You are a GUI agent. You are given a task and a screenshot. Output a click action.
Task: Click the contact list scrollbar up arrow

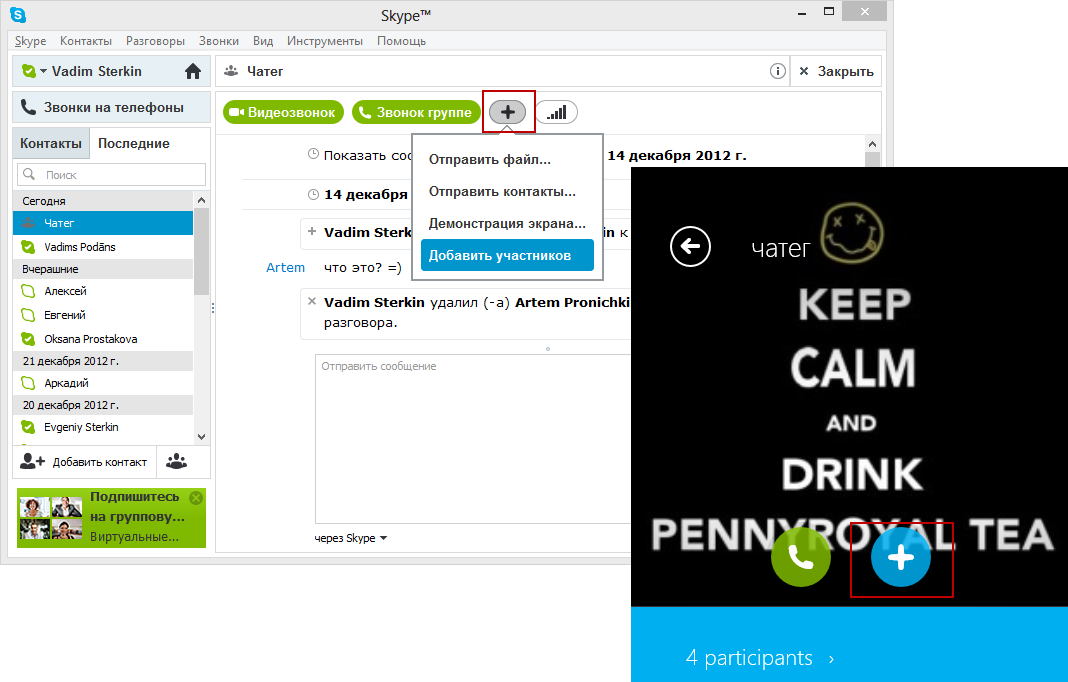pos(201,200)
